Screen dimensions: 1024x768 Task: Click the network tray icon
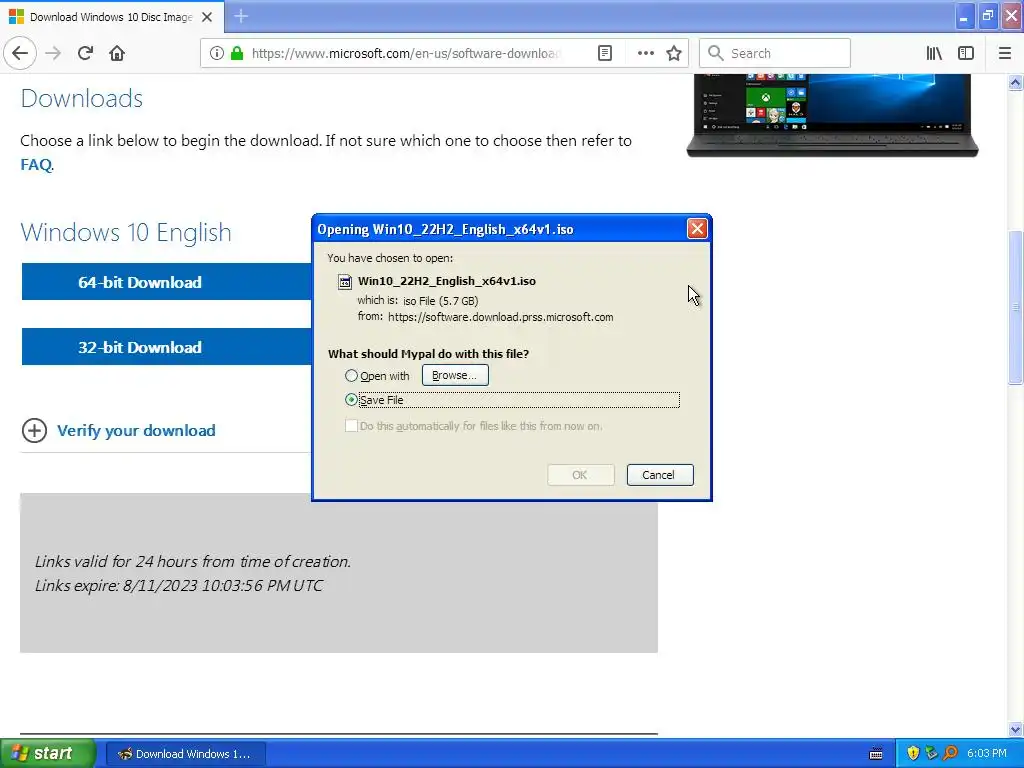point(931,754)
